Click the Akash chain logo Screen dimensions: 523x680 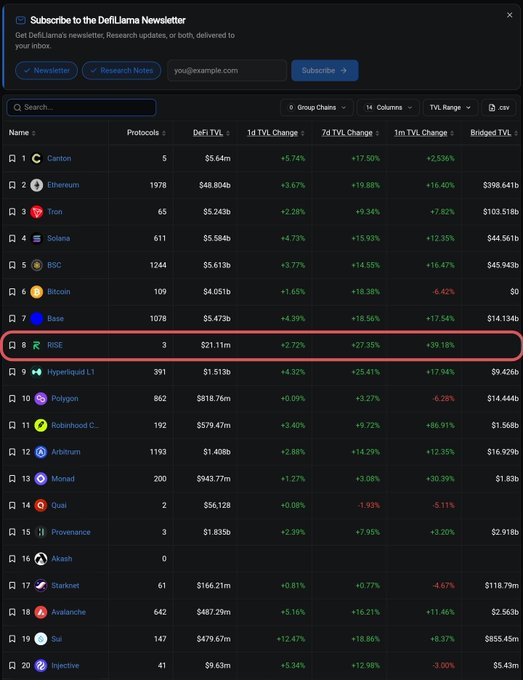[x=41, y=559]
